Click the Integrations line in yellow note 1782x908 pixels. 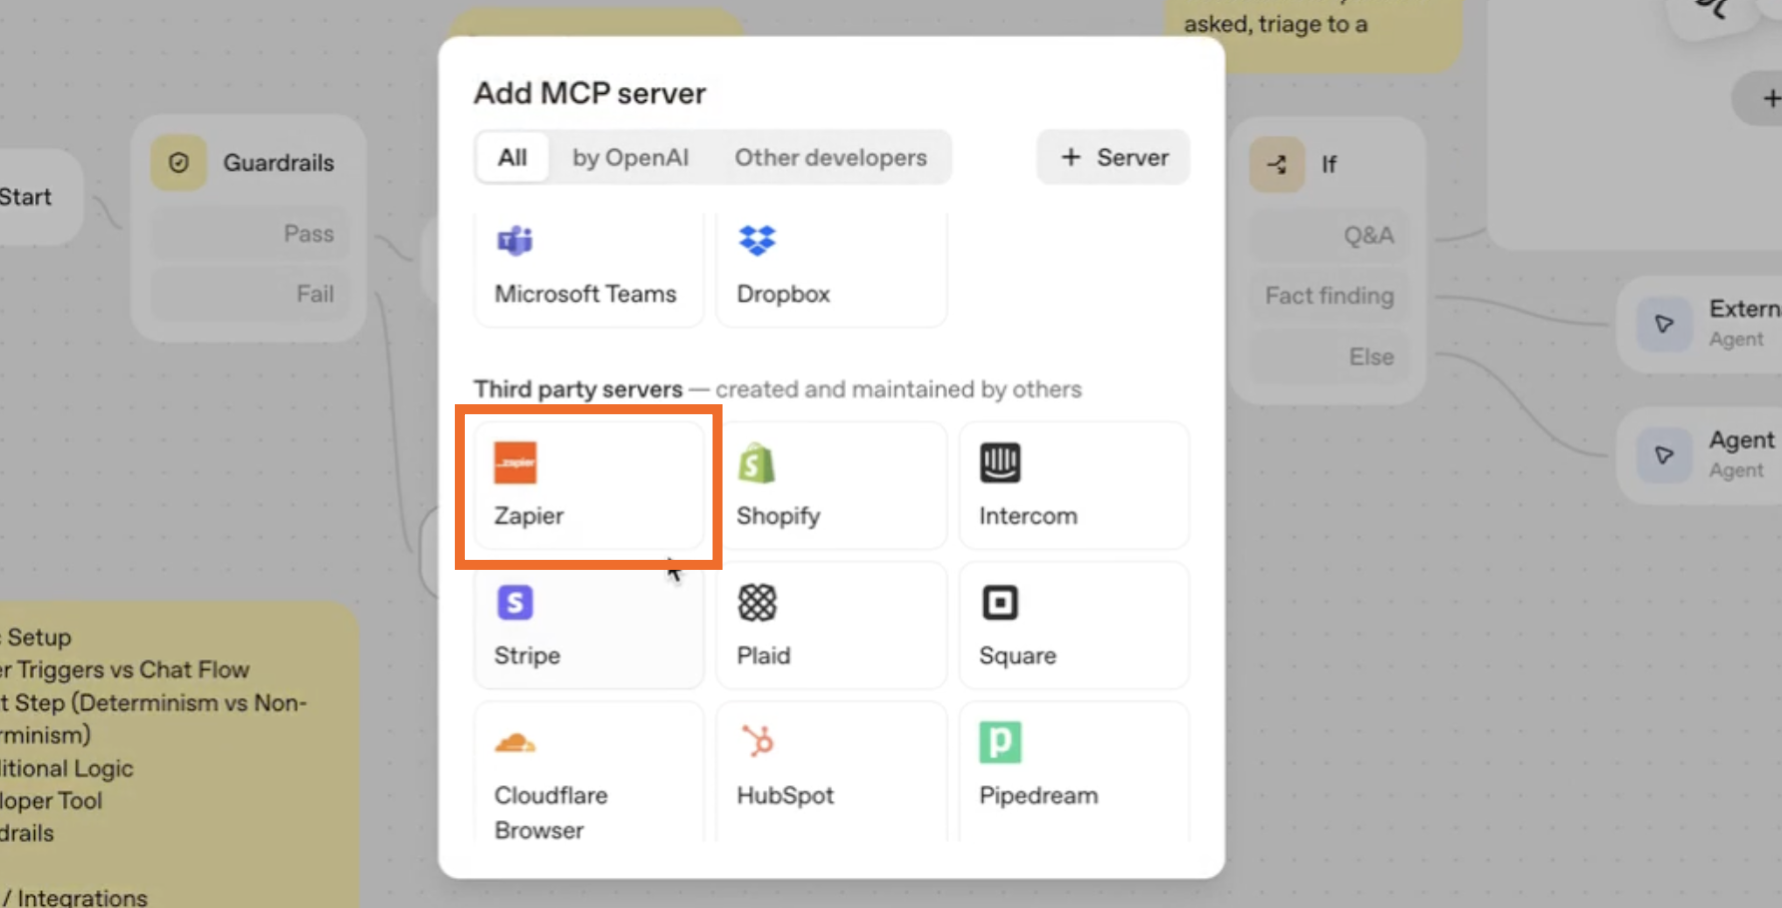point(75,898)
